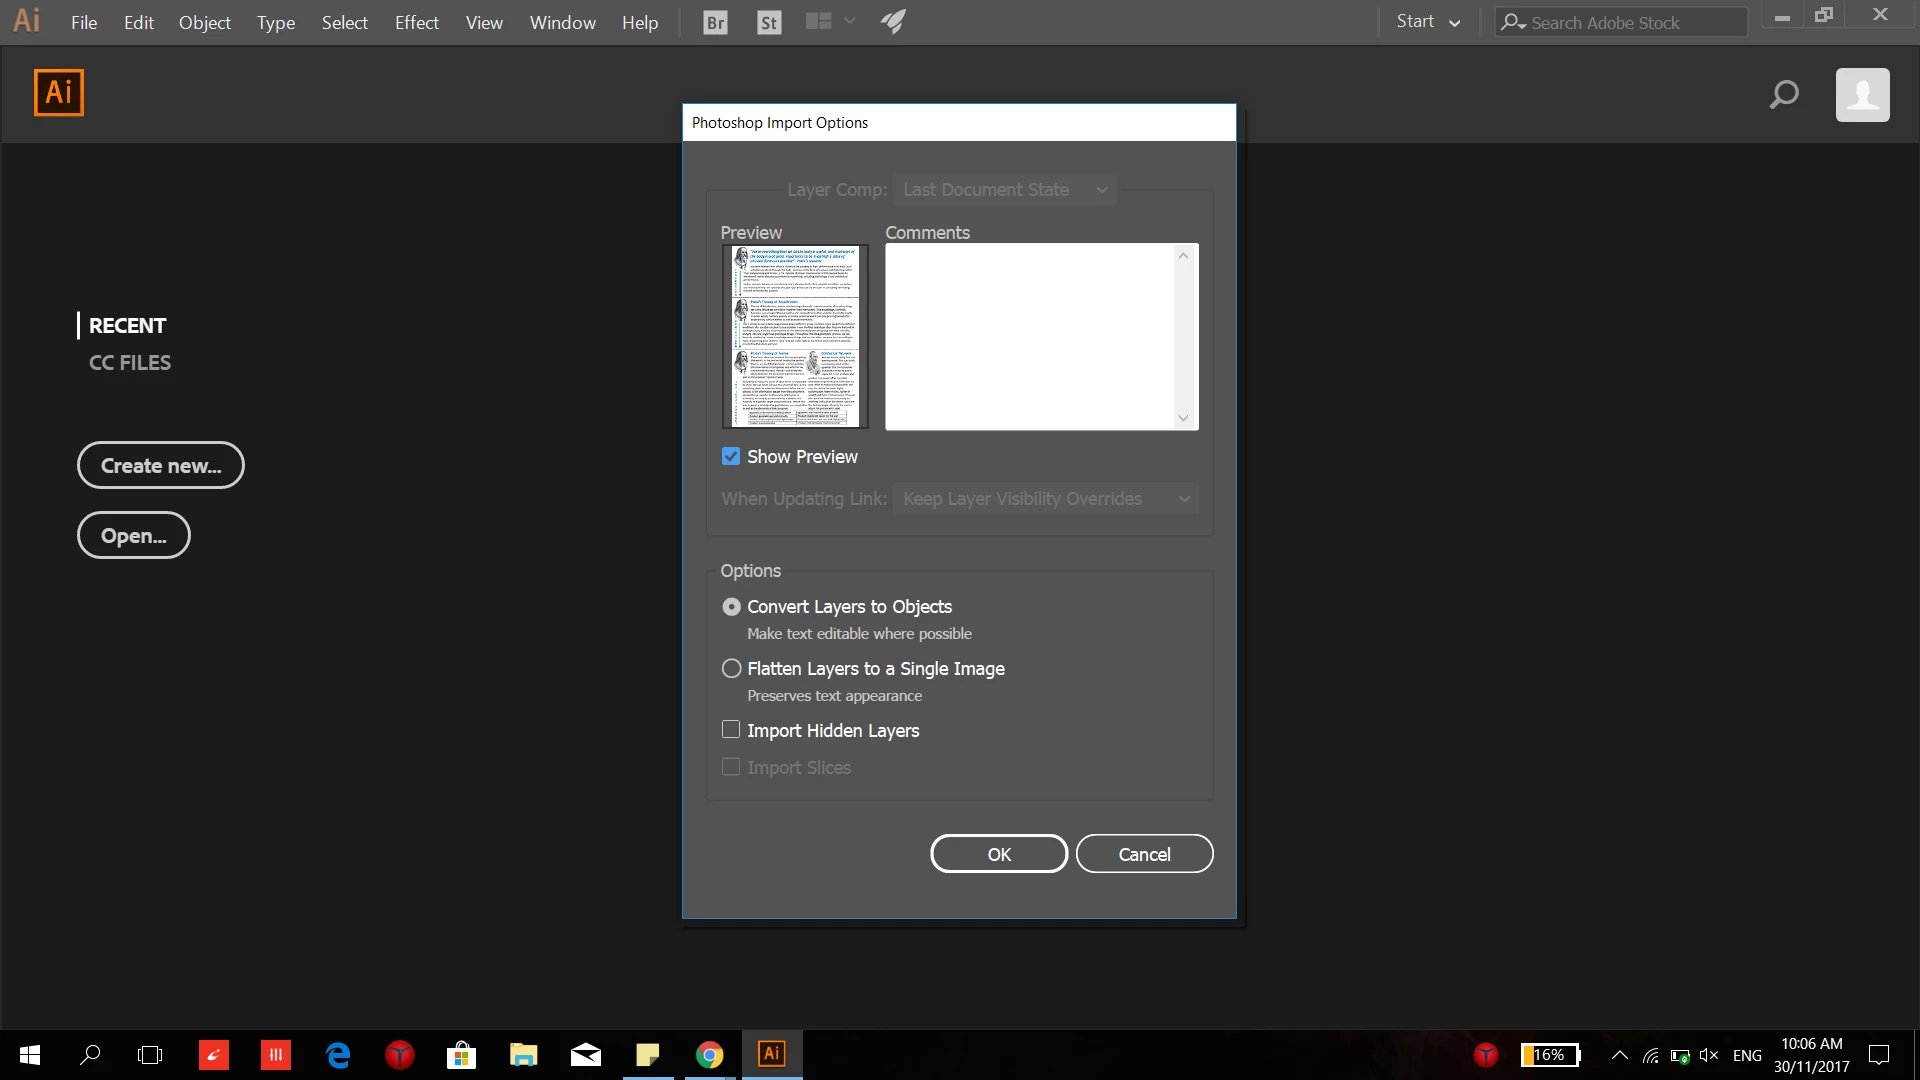This screenshot has width=1920, height=1080.
Task: Enable Import Hidden Layers checkbox
Action: [x=731, y=730]
